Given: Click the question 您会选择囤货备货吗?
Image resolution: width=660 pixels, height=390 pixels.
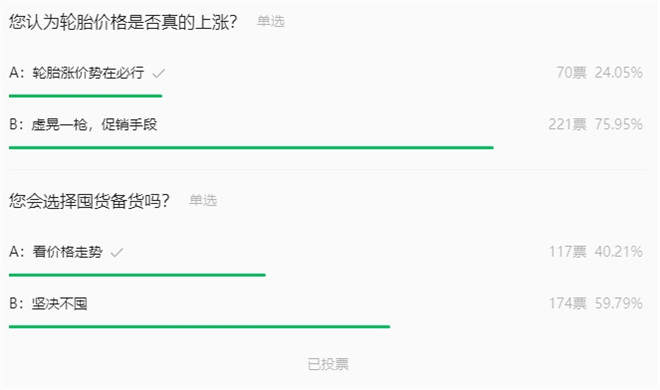Looking at the screenshot, I should coord(89,201).
